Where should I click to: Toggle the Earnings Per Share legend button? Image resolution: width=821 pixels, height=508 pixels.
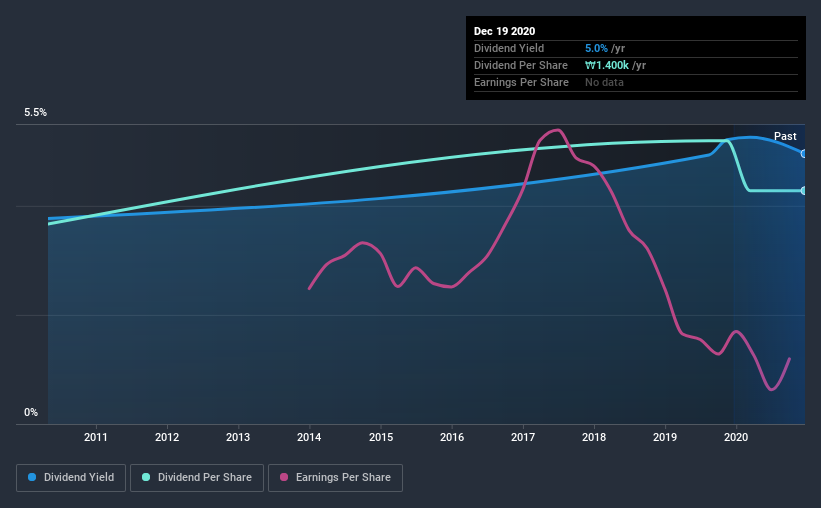click(335, 478)
